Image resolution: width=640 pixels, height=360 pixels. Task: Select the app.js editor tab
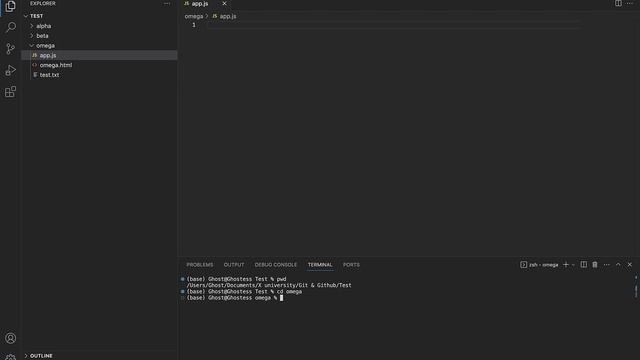(205, 4)
